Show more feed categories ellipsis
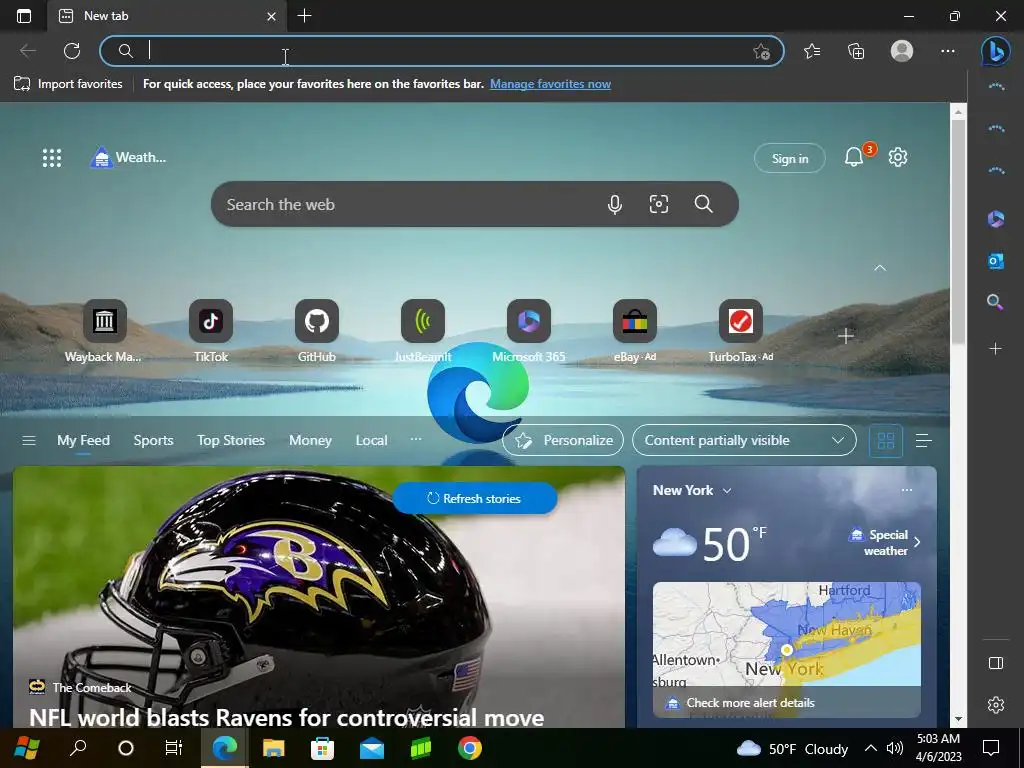Image resolution: width=1024 pixels, height=768 pixels. click(415, 440)
